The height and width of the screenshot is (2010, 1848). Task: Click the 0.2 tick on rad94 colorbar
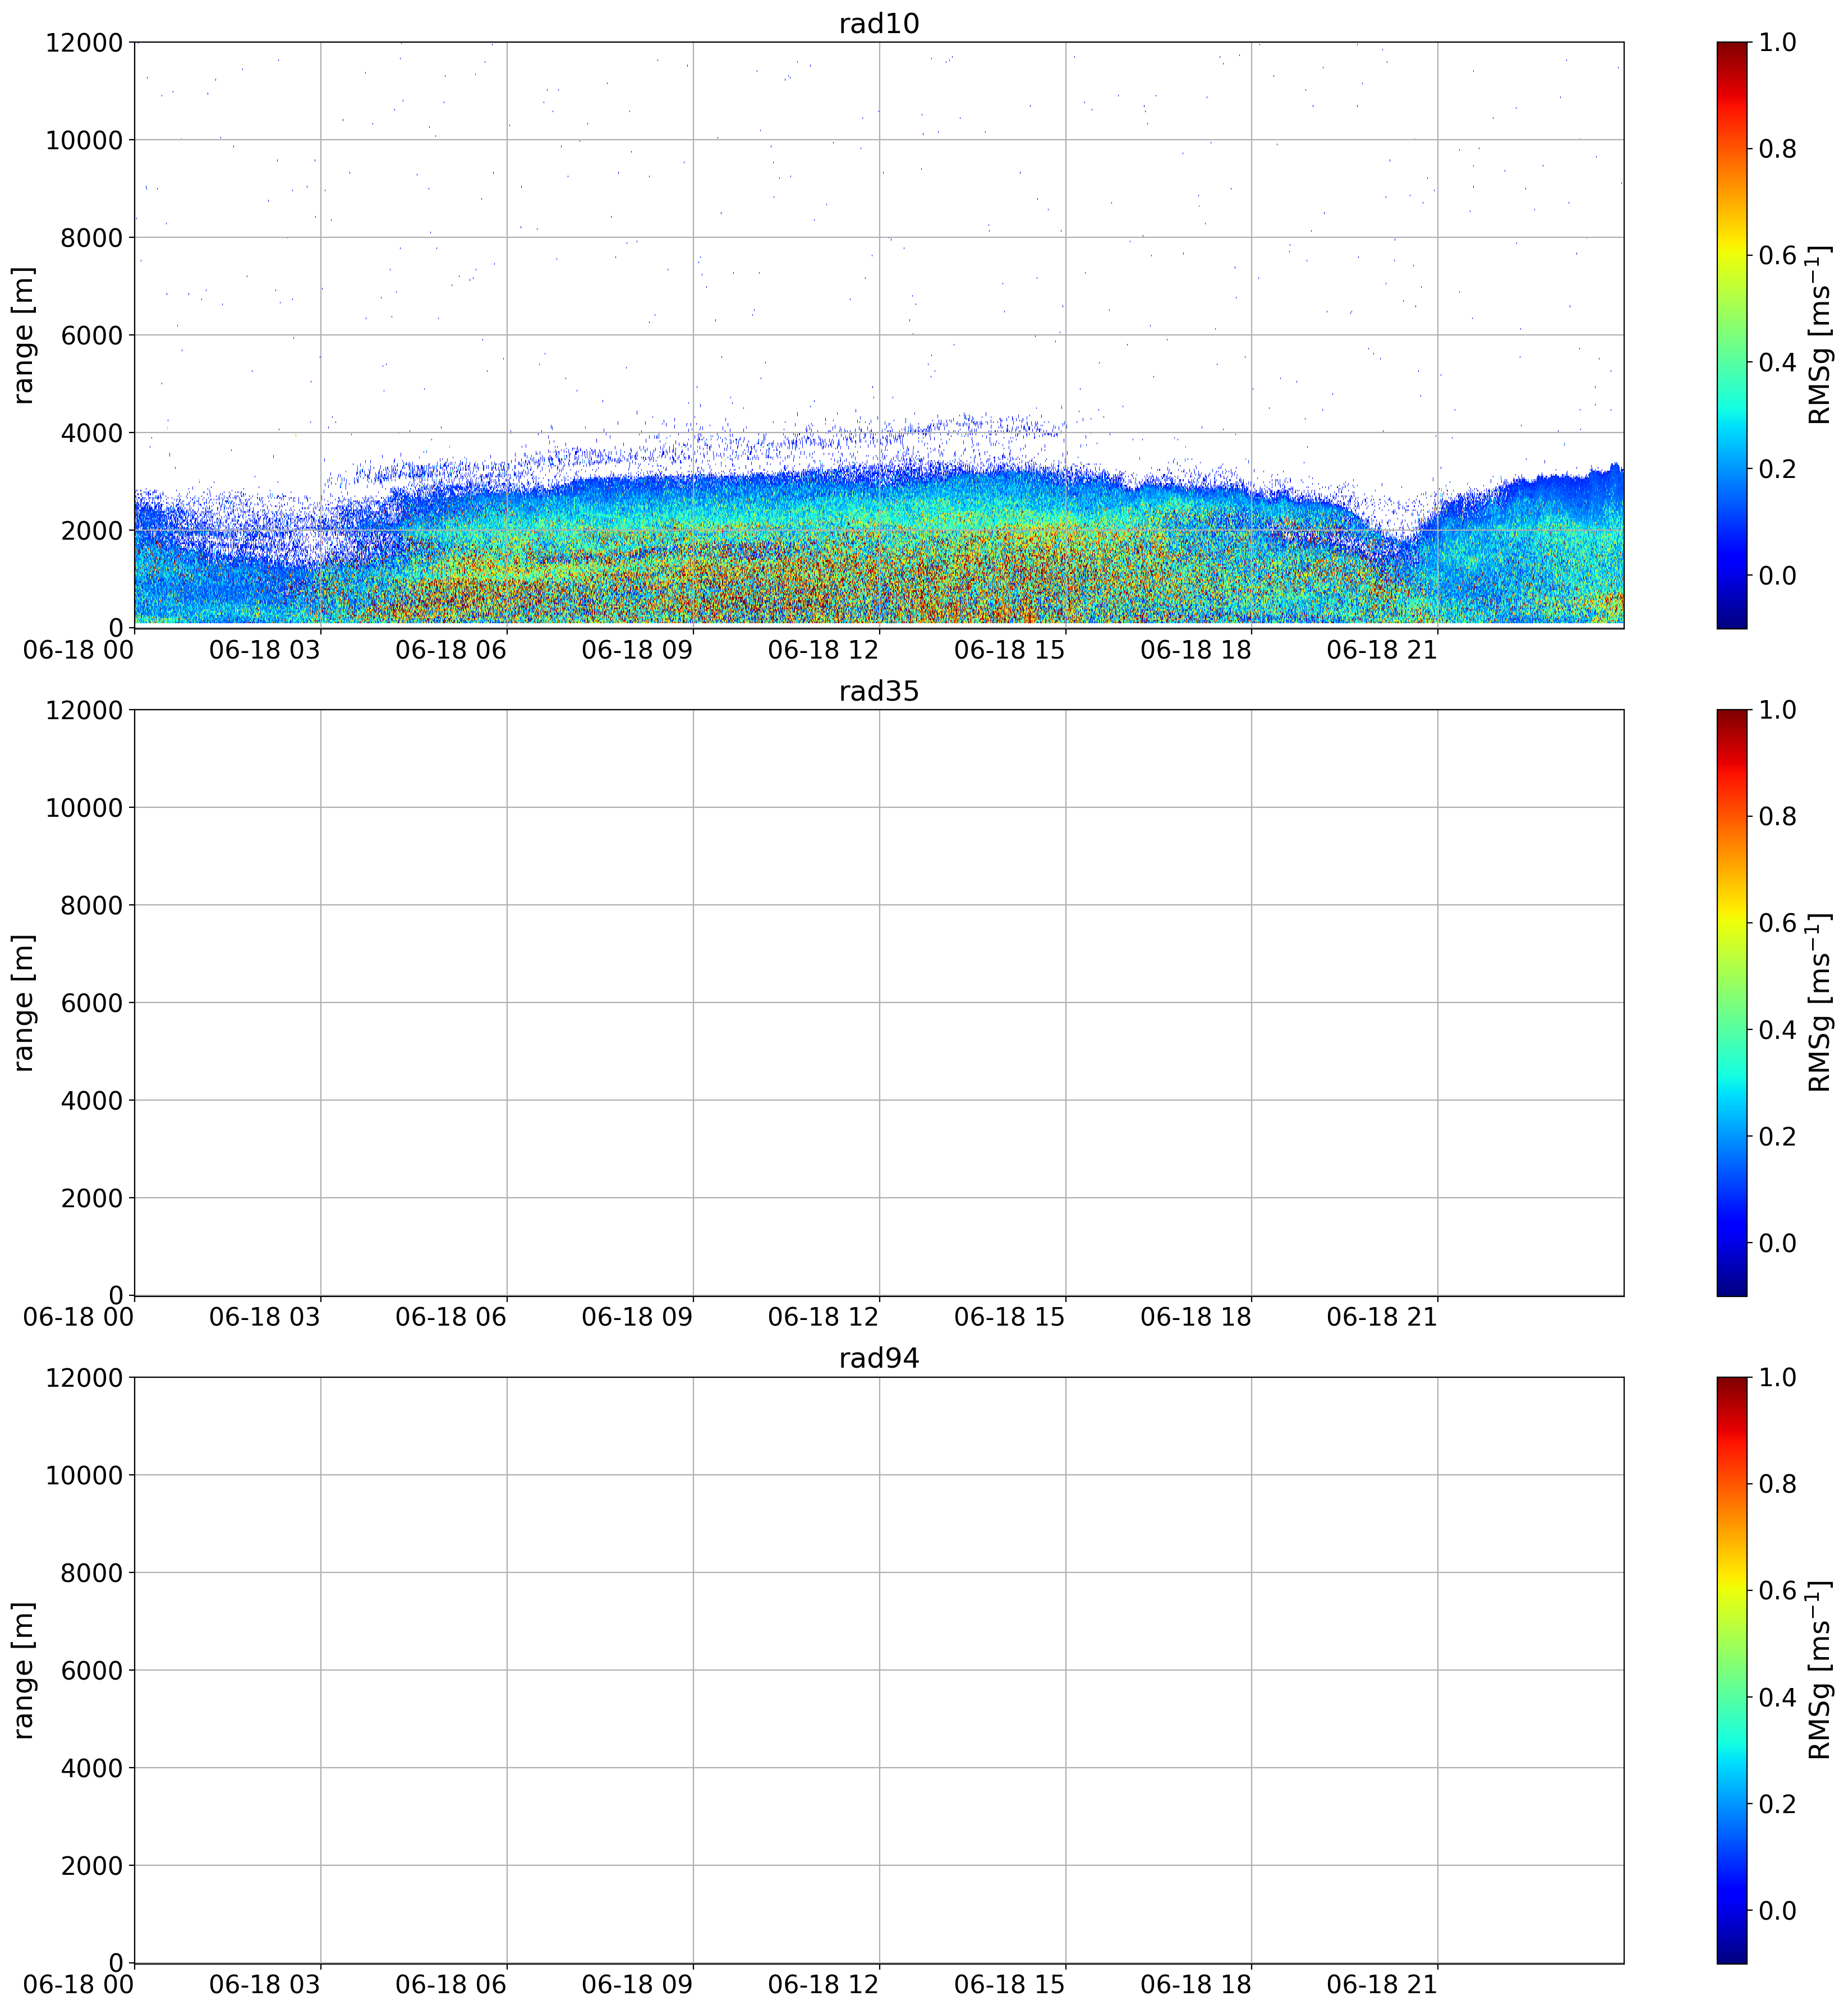[1777, 1804]
